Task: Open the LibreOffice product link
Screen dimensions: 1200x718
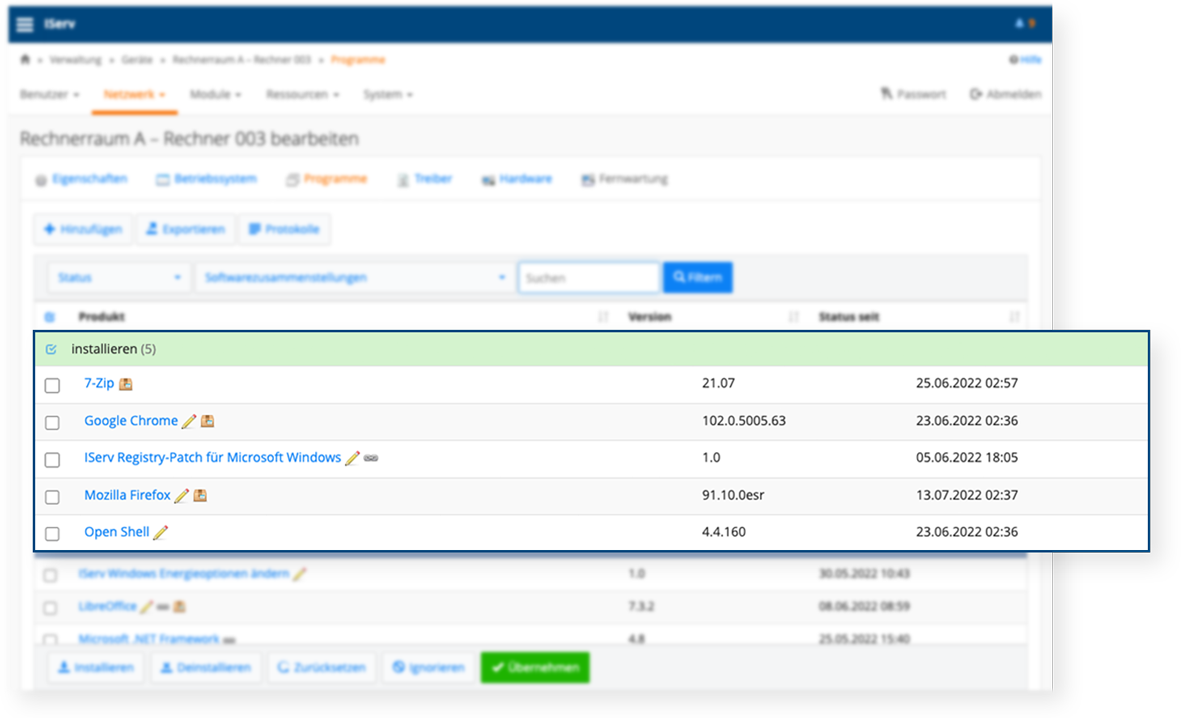Action: [108, 606]
